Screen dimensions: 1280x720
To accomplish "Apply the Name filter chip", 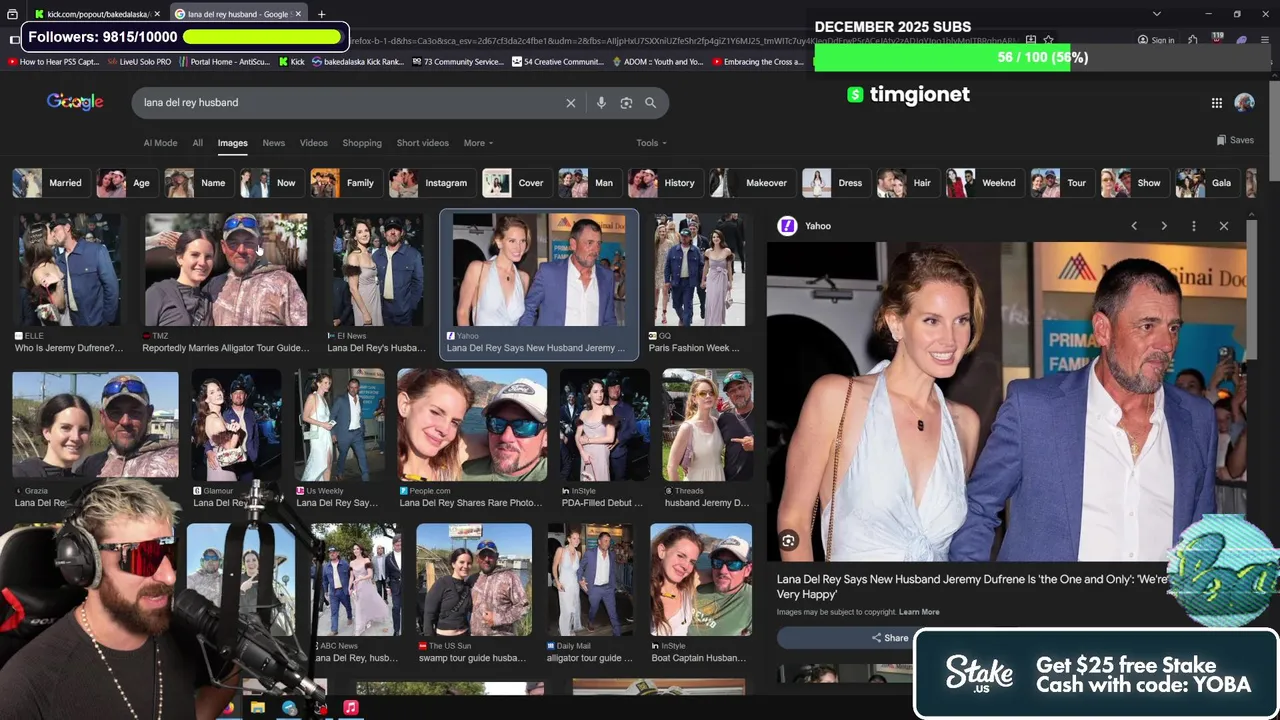I will tap(198, 183).
